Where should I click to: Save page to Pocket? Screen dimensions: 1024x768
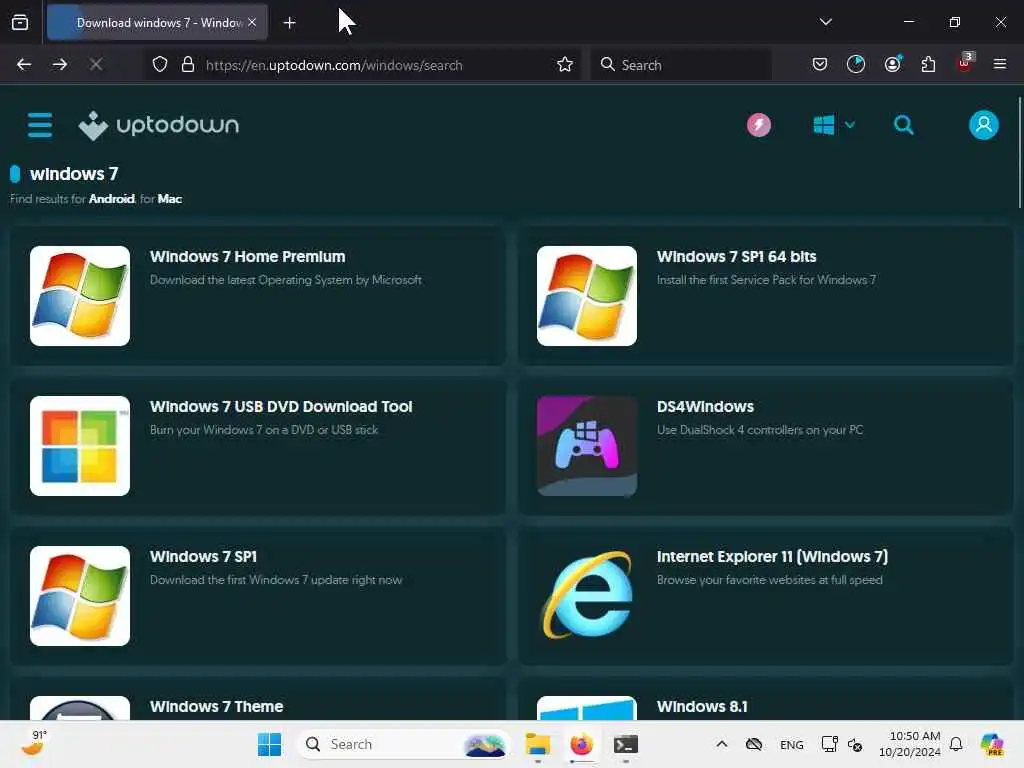point(820,65)
